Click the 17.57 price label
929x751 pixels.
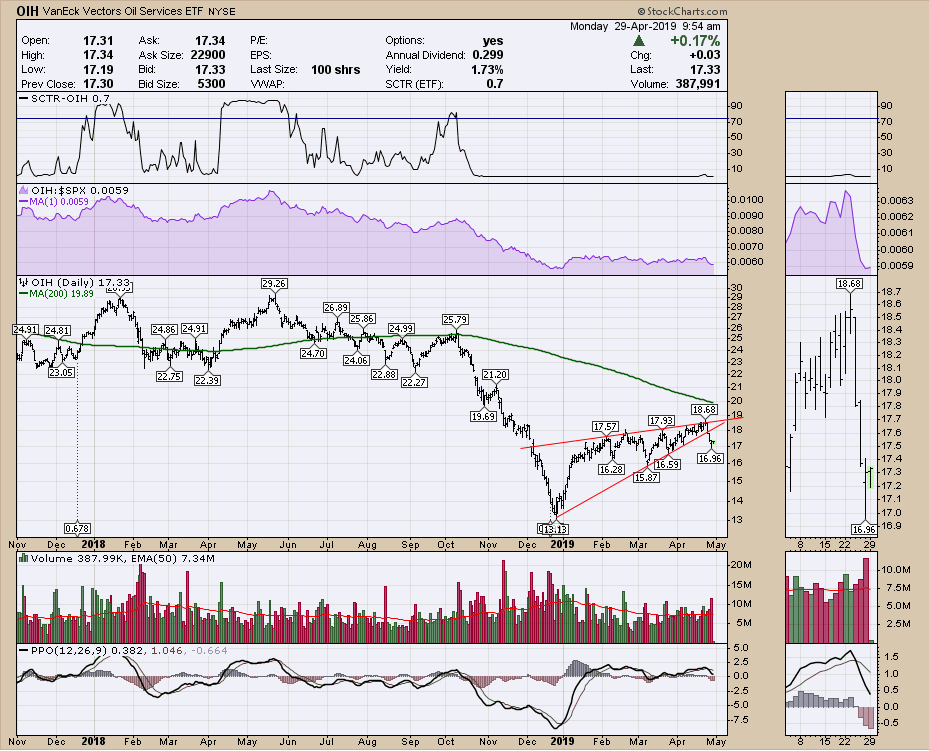[606, 427]
